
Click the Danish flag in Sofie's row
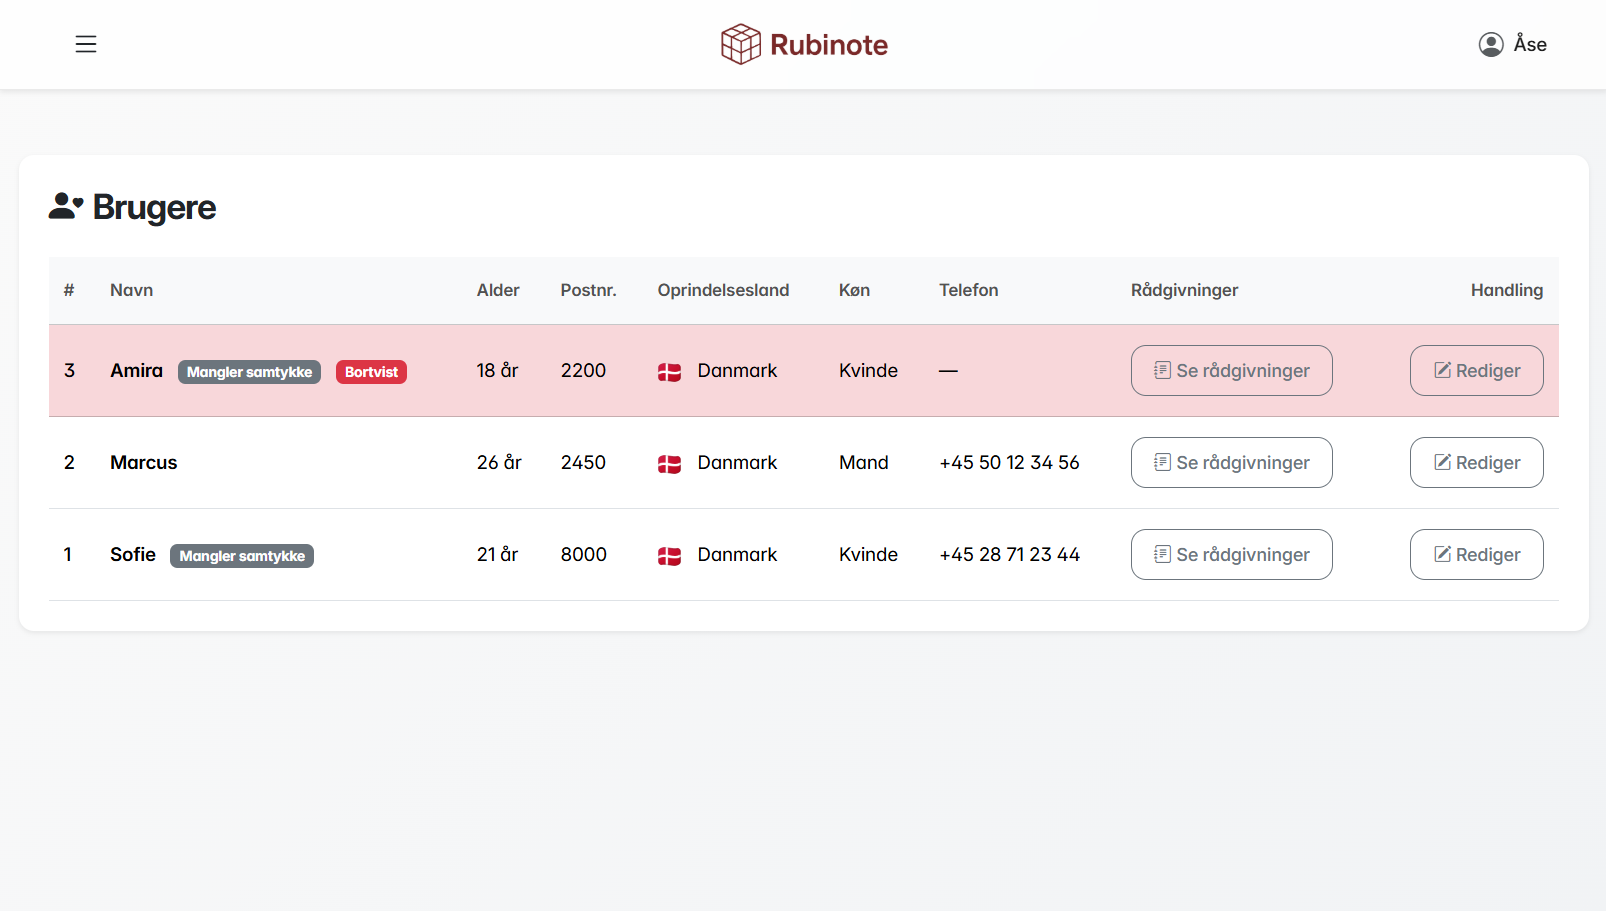(669, 556)
